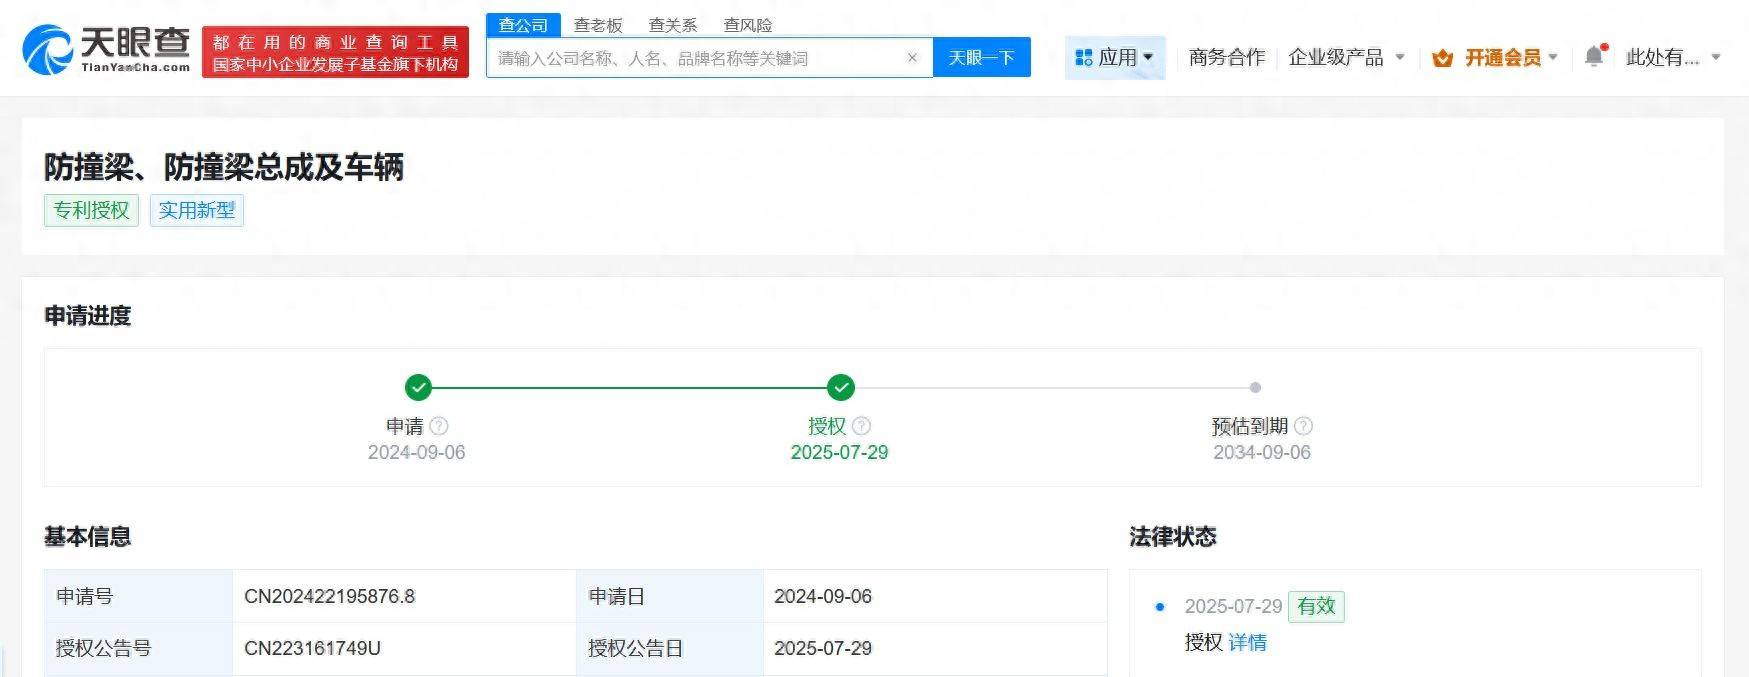
Task: Click the green check marker for 授权 step
Action: pyautogui.click(x=841, y=387)
